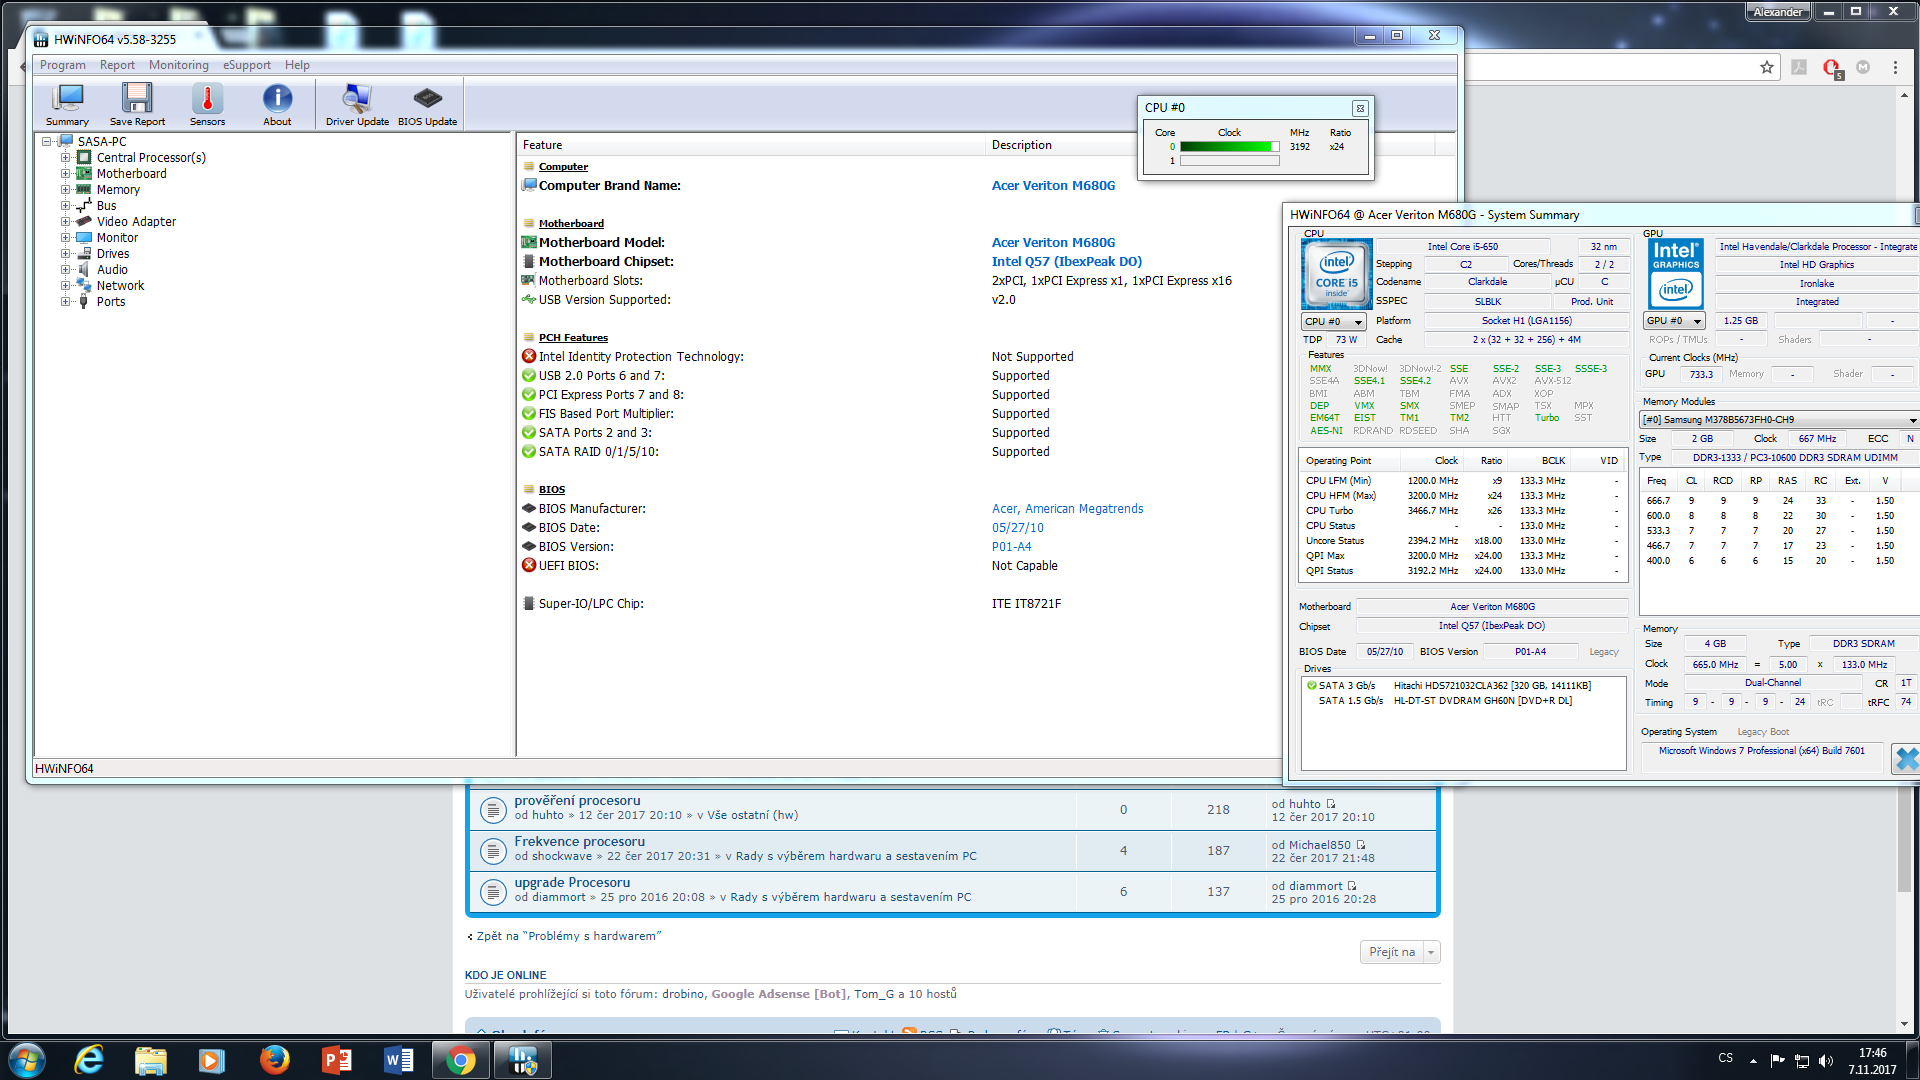Select the Audio tree item
This screenshot has width=1920, height=1080.
click(112, 270)
